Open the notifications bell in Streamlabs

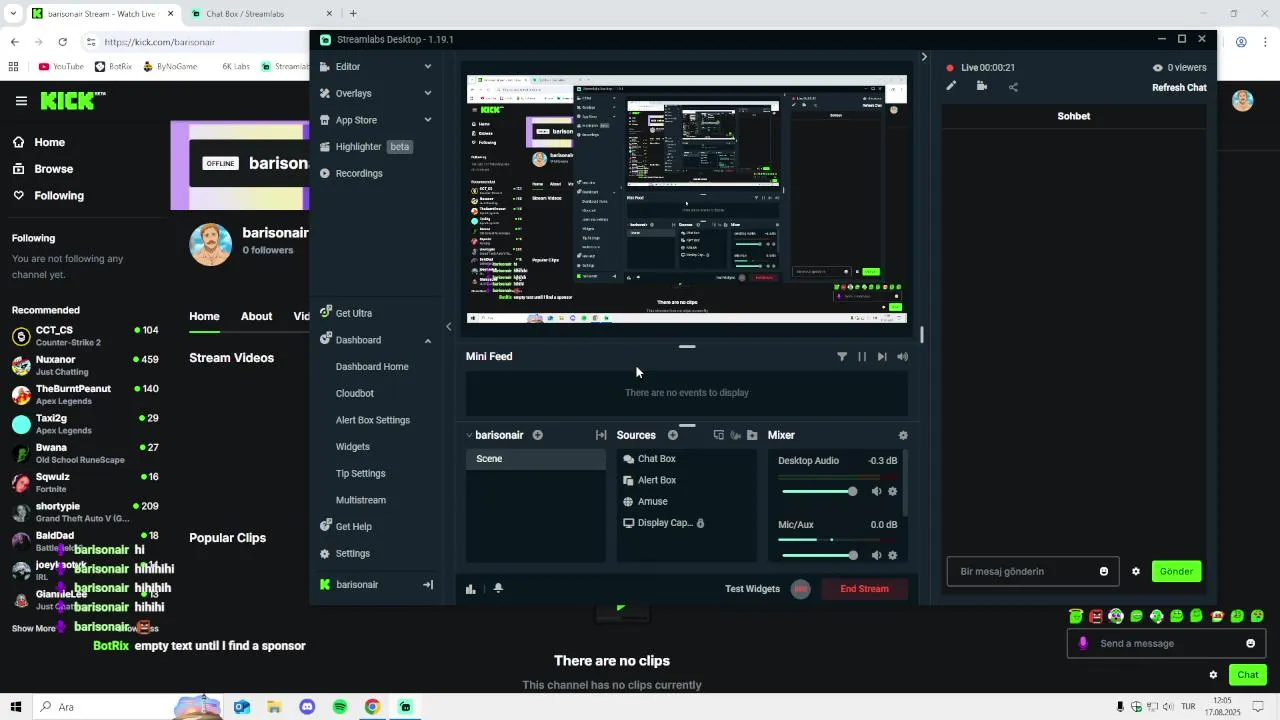point(498,589)
